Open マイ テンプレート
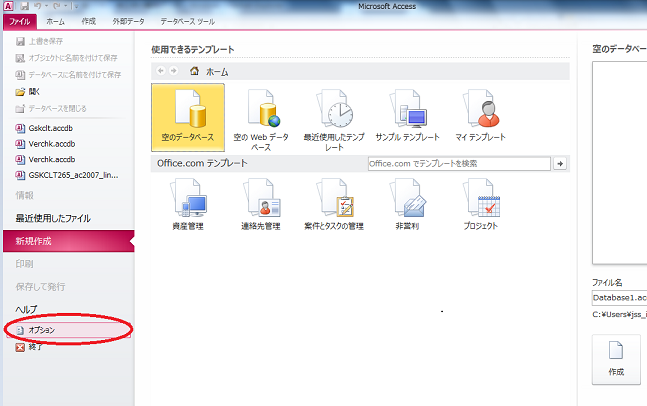Screen dimensions: 647x406 (x=480, y=116)
